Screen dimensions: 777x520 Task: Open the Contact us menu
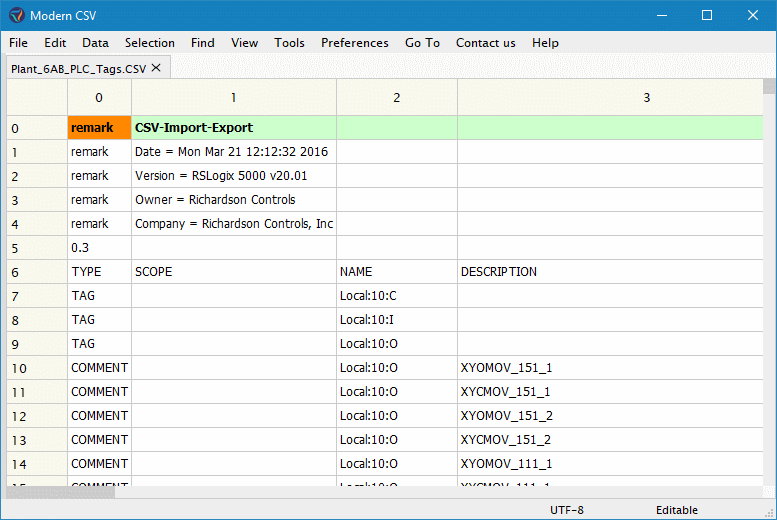click(x=486, y=43)
